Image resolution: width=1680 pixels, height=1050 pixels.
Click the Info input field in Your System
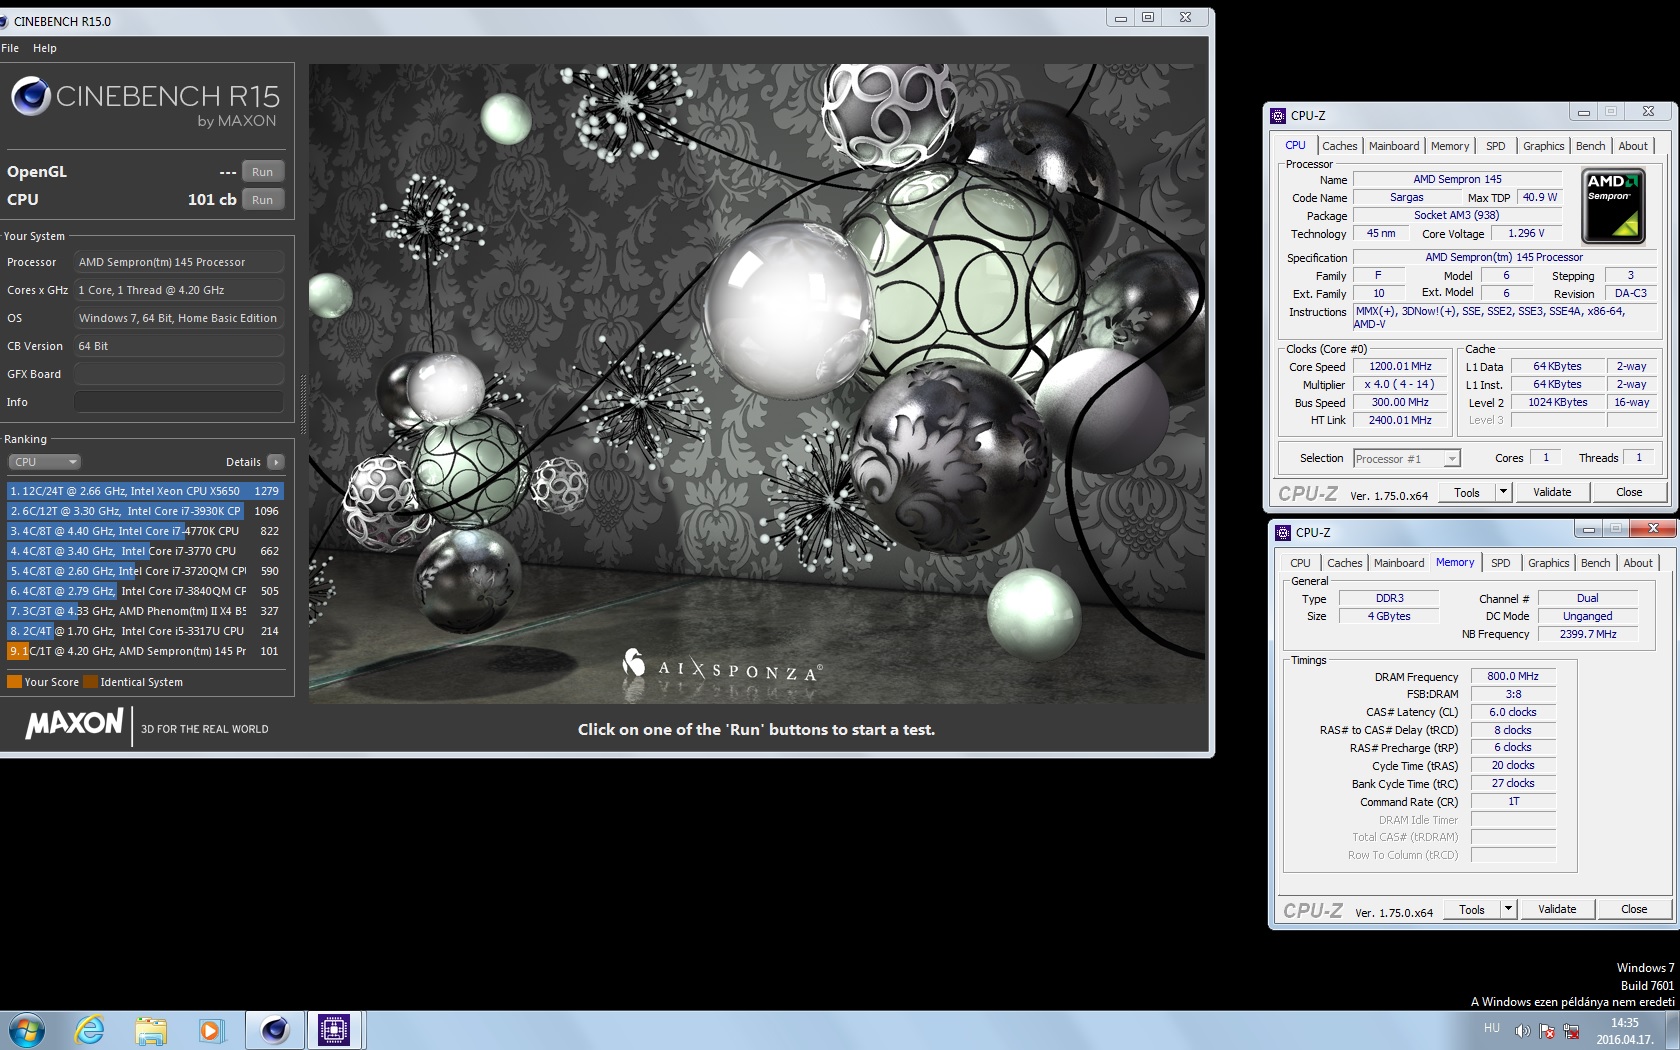point(179,402)
